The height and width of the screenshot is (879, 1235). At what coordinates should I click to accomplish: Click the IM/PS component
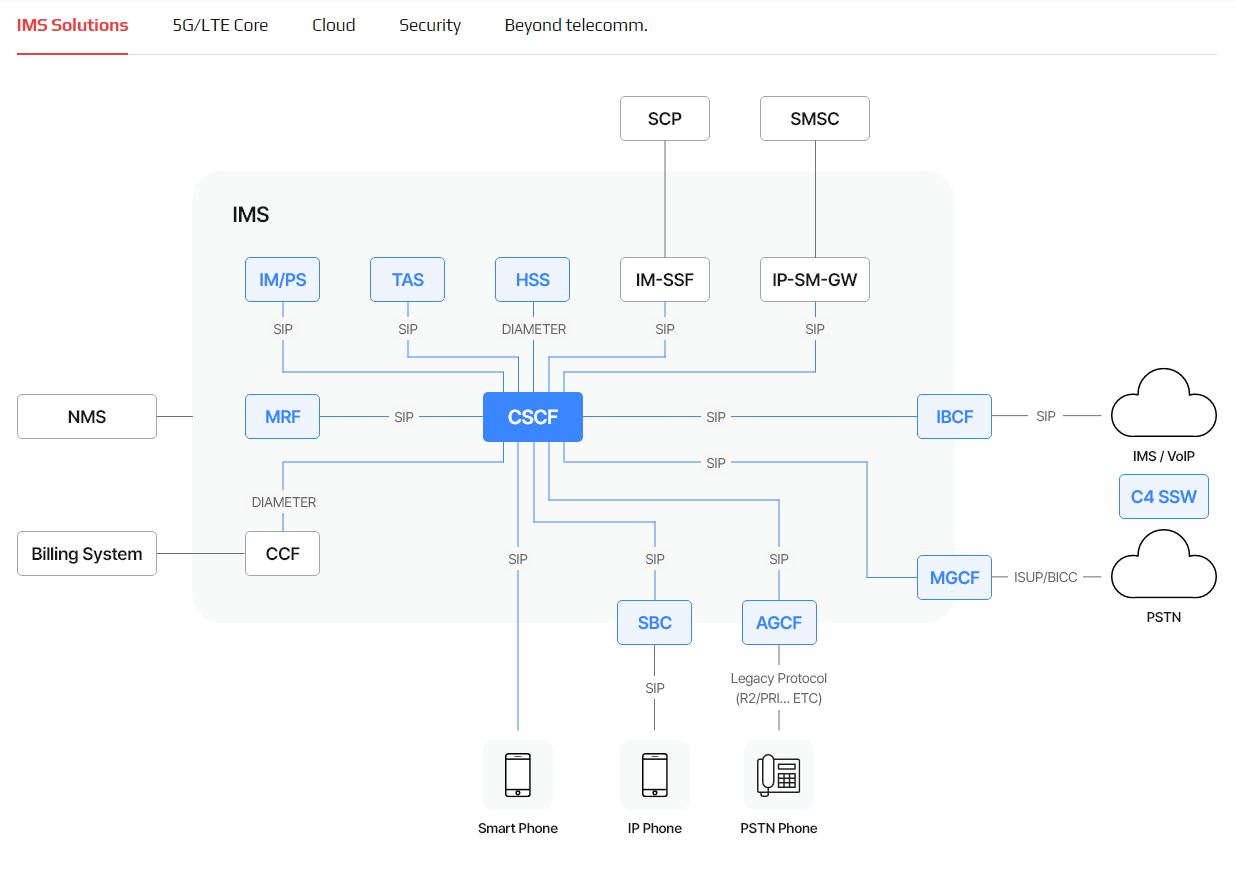282,280
